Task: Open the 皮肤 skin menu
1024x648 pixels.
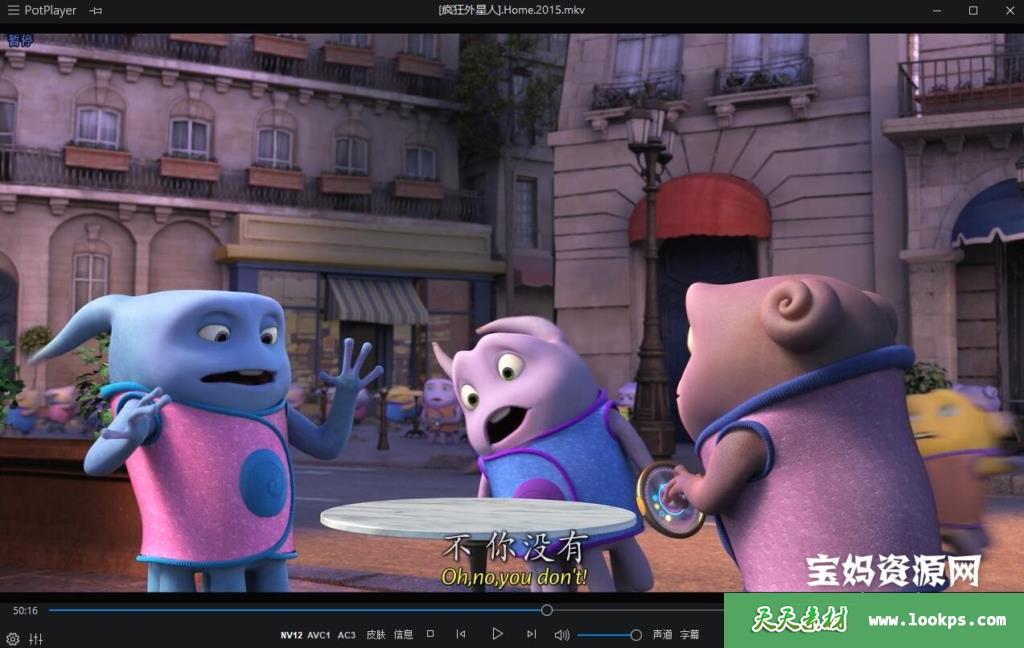Action: point(375,635)
